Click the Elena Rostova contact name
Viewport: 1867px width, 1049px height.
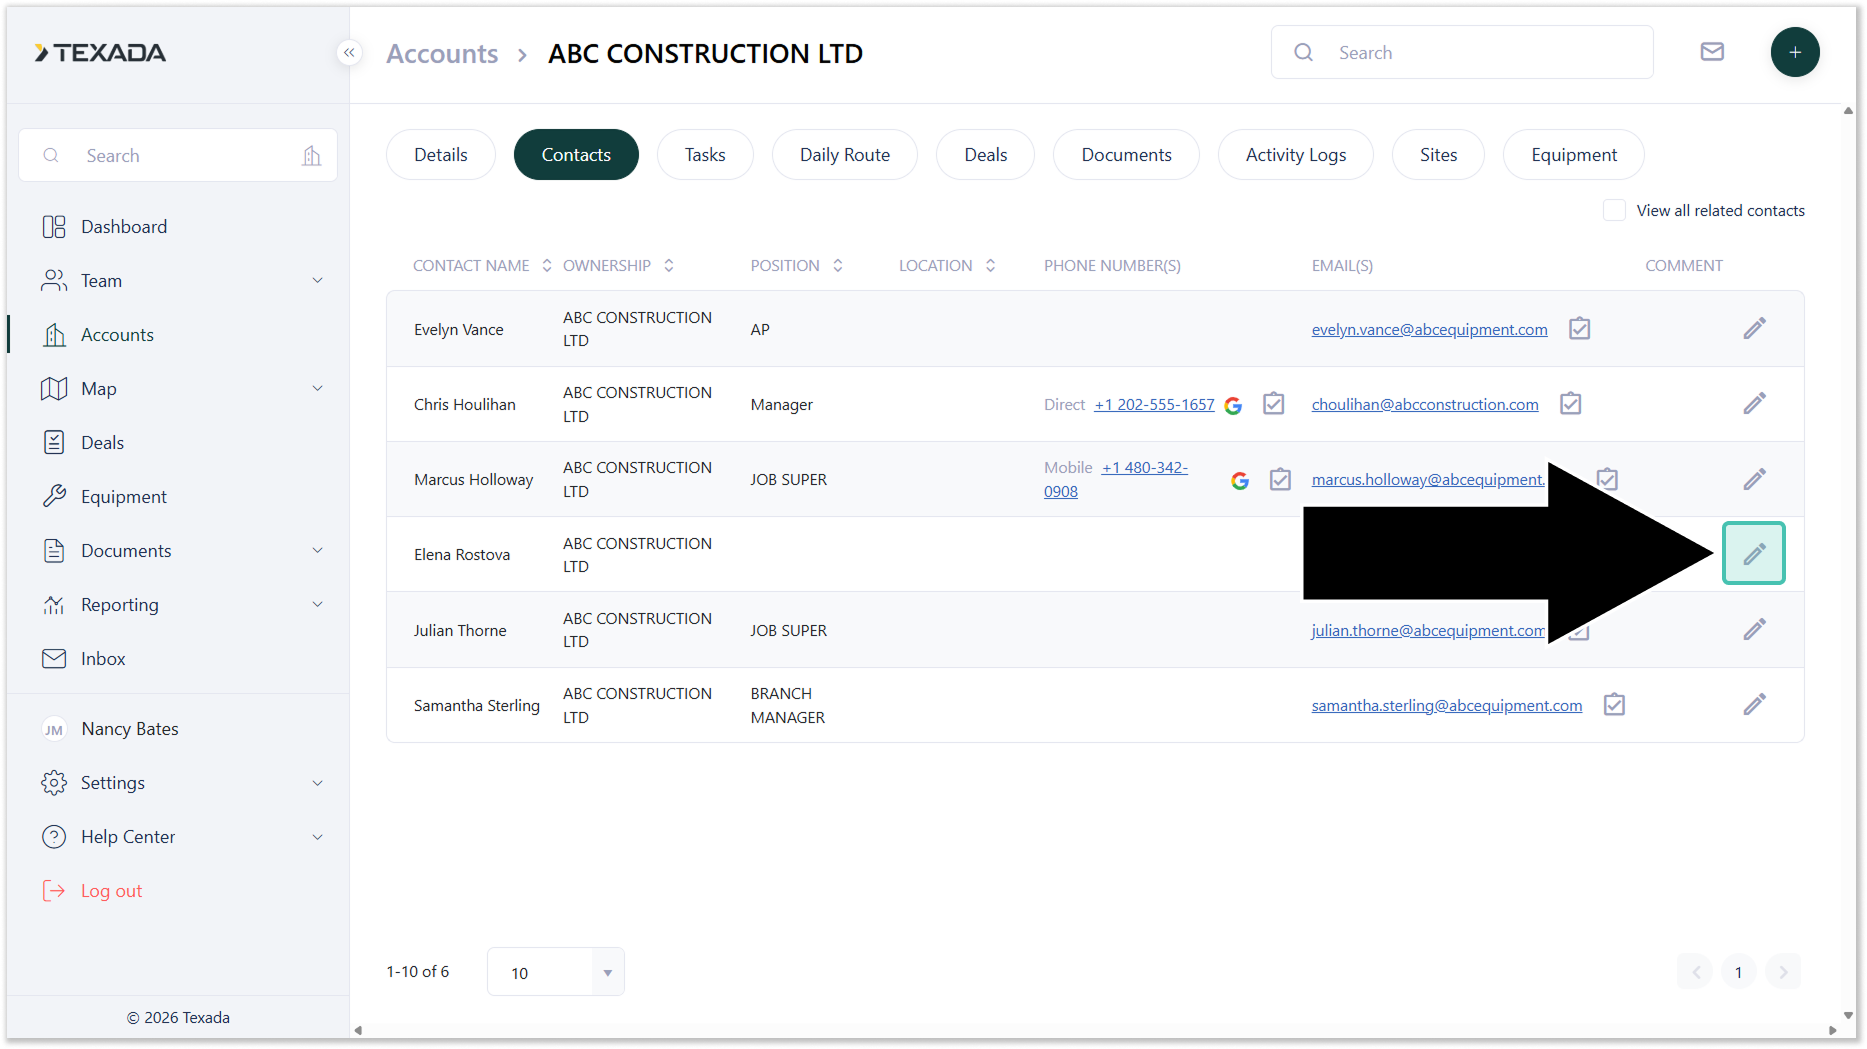(x=462, y=555)
